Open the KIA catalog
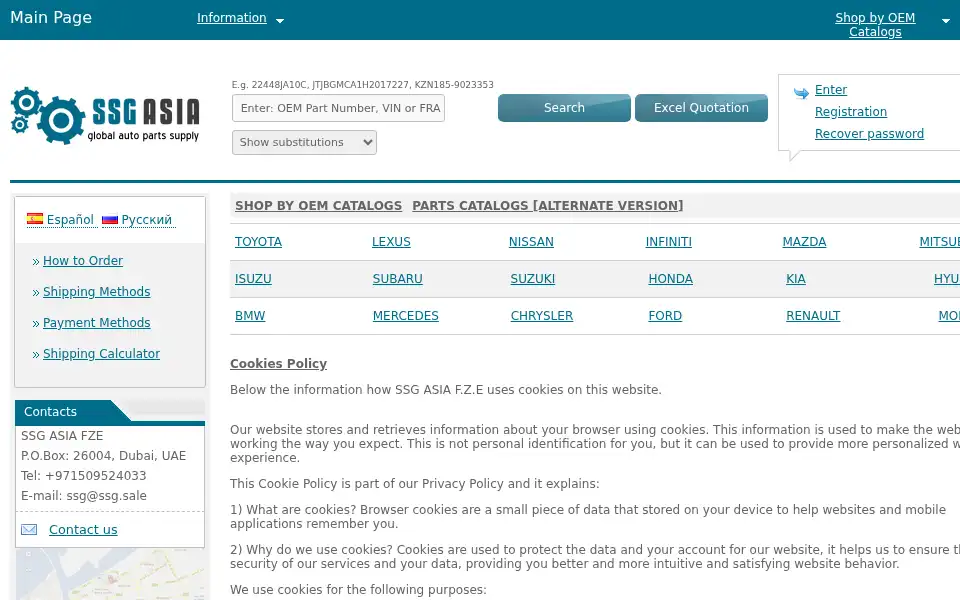This screenshot has width=960, height=600. click(796, 279)
